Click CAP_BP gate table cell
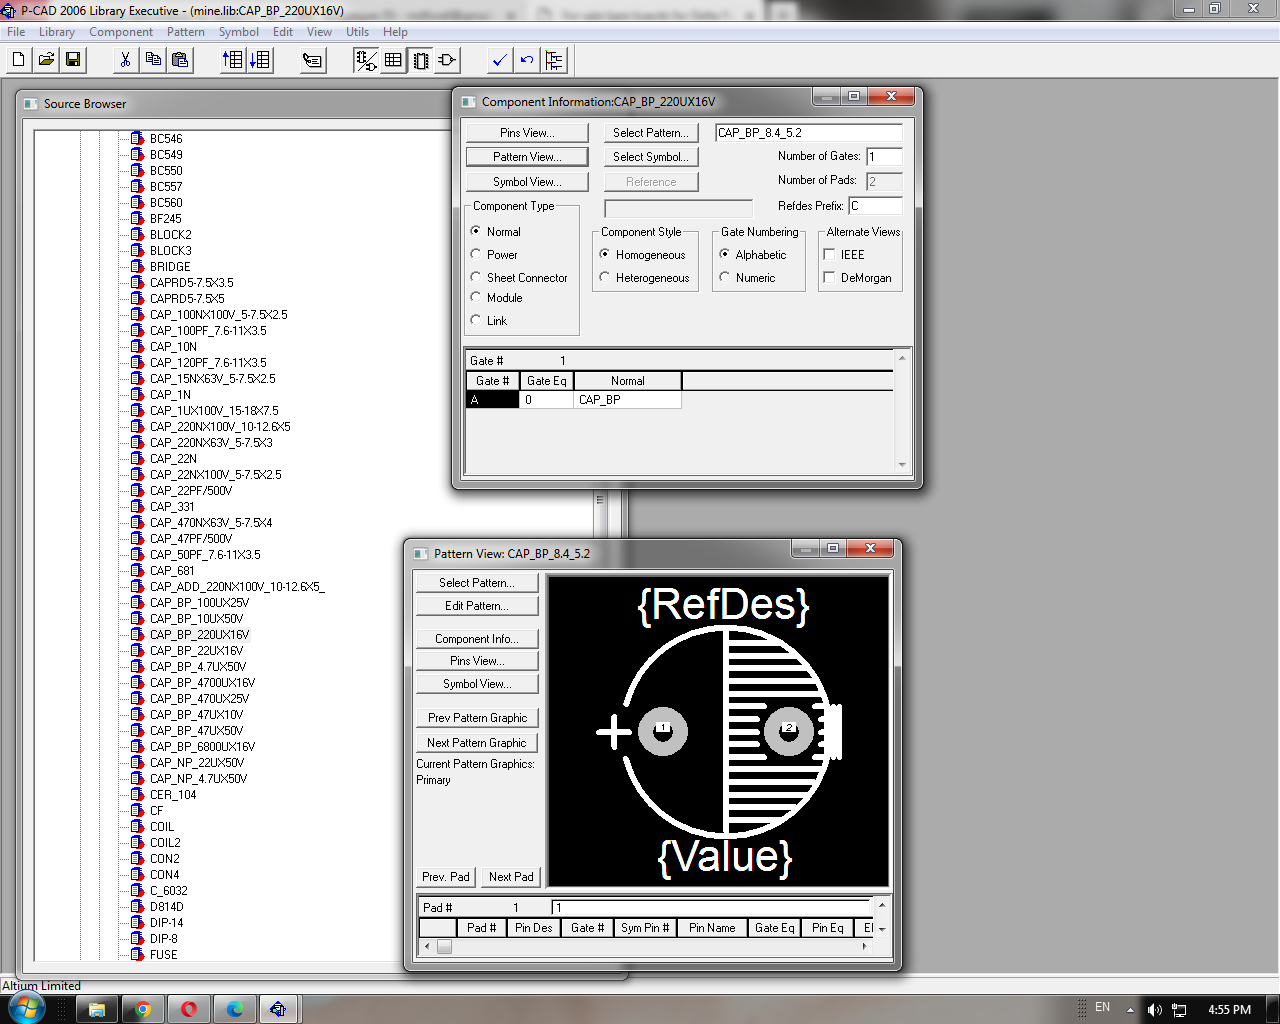The image size is (1280, 1024). point(628,400)
